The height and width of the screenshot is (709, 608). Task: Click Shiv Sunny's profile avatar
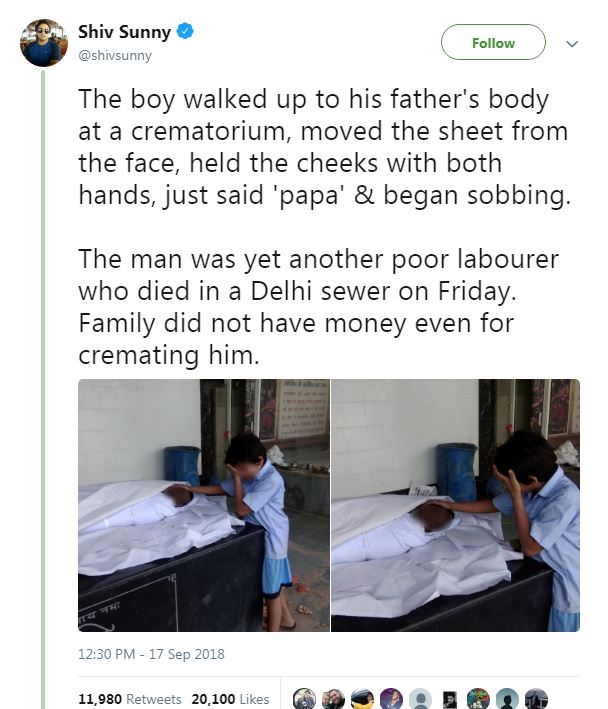pos(44,42)
